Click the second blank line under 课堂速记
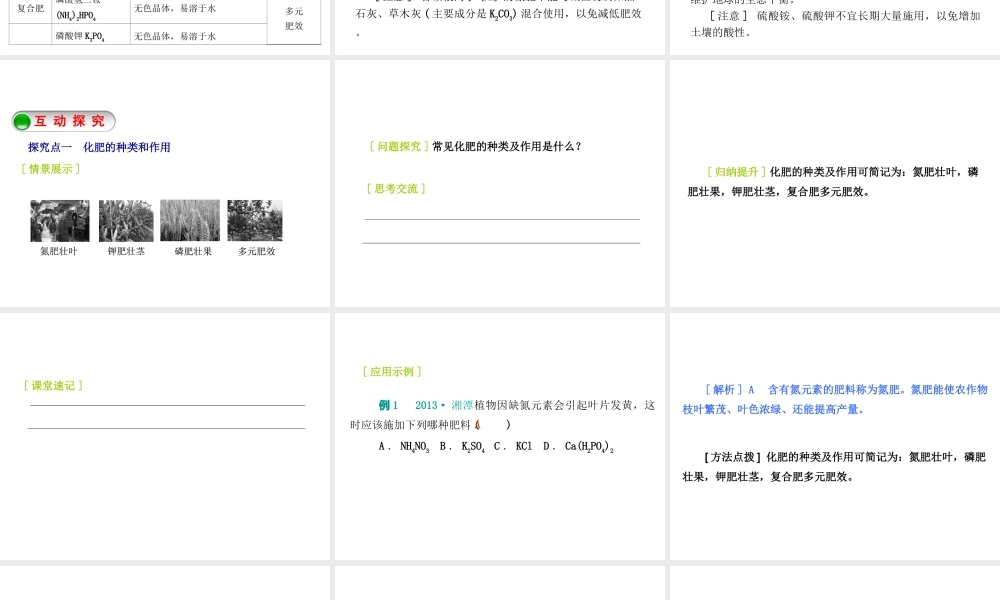Image resolution: width=1000 pixels, height=600 pixels. click(x=166, y=428)
